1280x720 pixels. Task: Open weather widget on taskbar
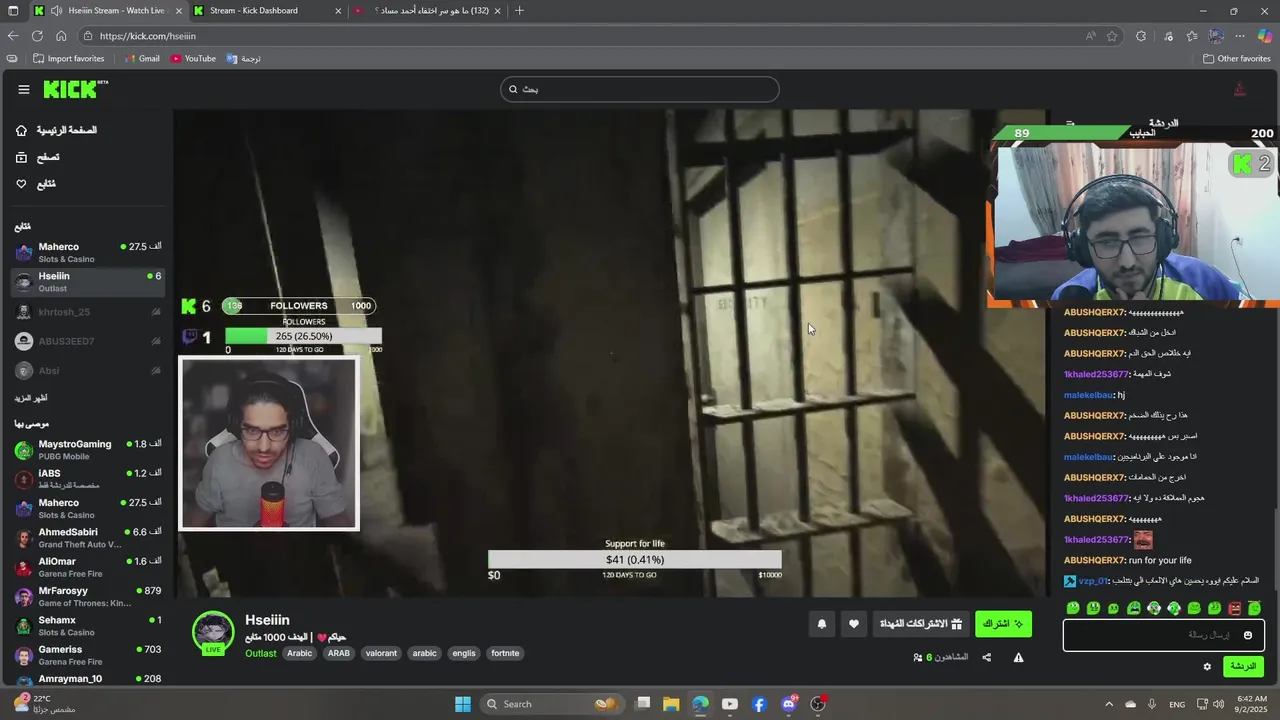(45, 704)
